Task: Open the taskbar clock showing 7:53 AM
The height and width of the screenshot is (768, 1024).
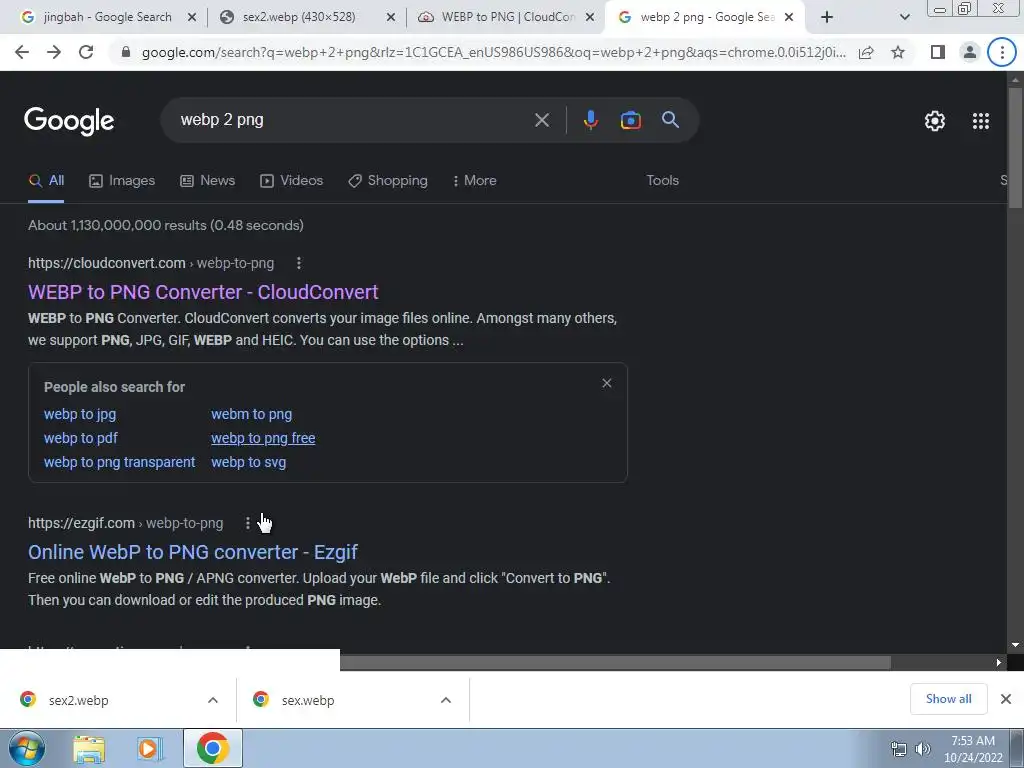Action: coord(972,749)
